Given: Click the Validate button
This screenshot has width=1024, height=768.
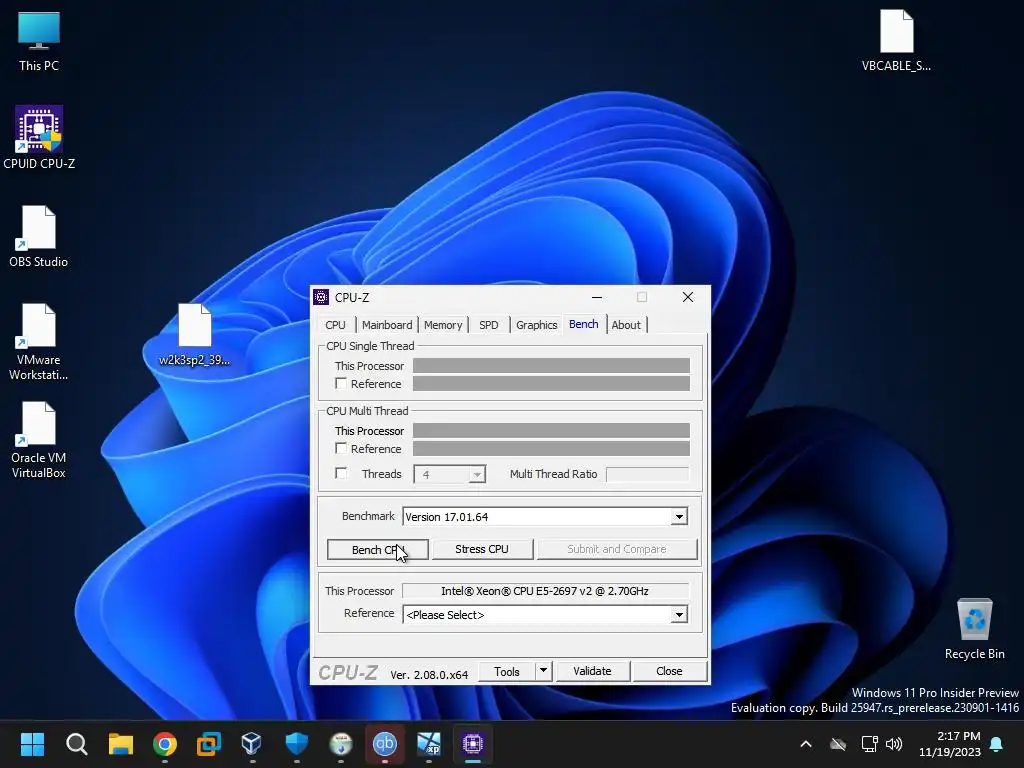Looking at the screenshot, I should pos(592,671).
